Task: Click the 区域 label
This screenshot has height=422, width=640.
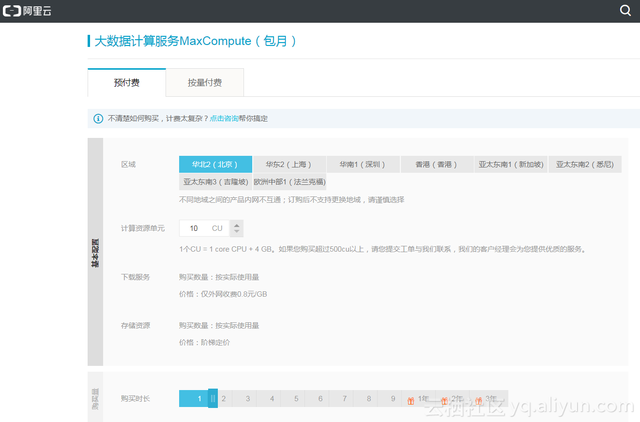Action: coord(128,164)
